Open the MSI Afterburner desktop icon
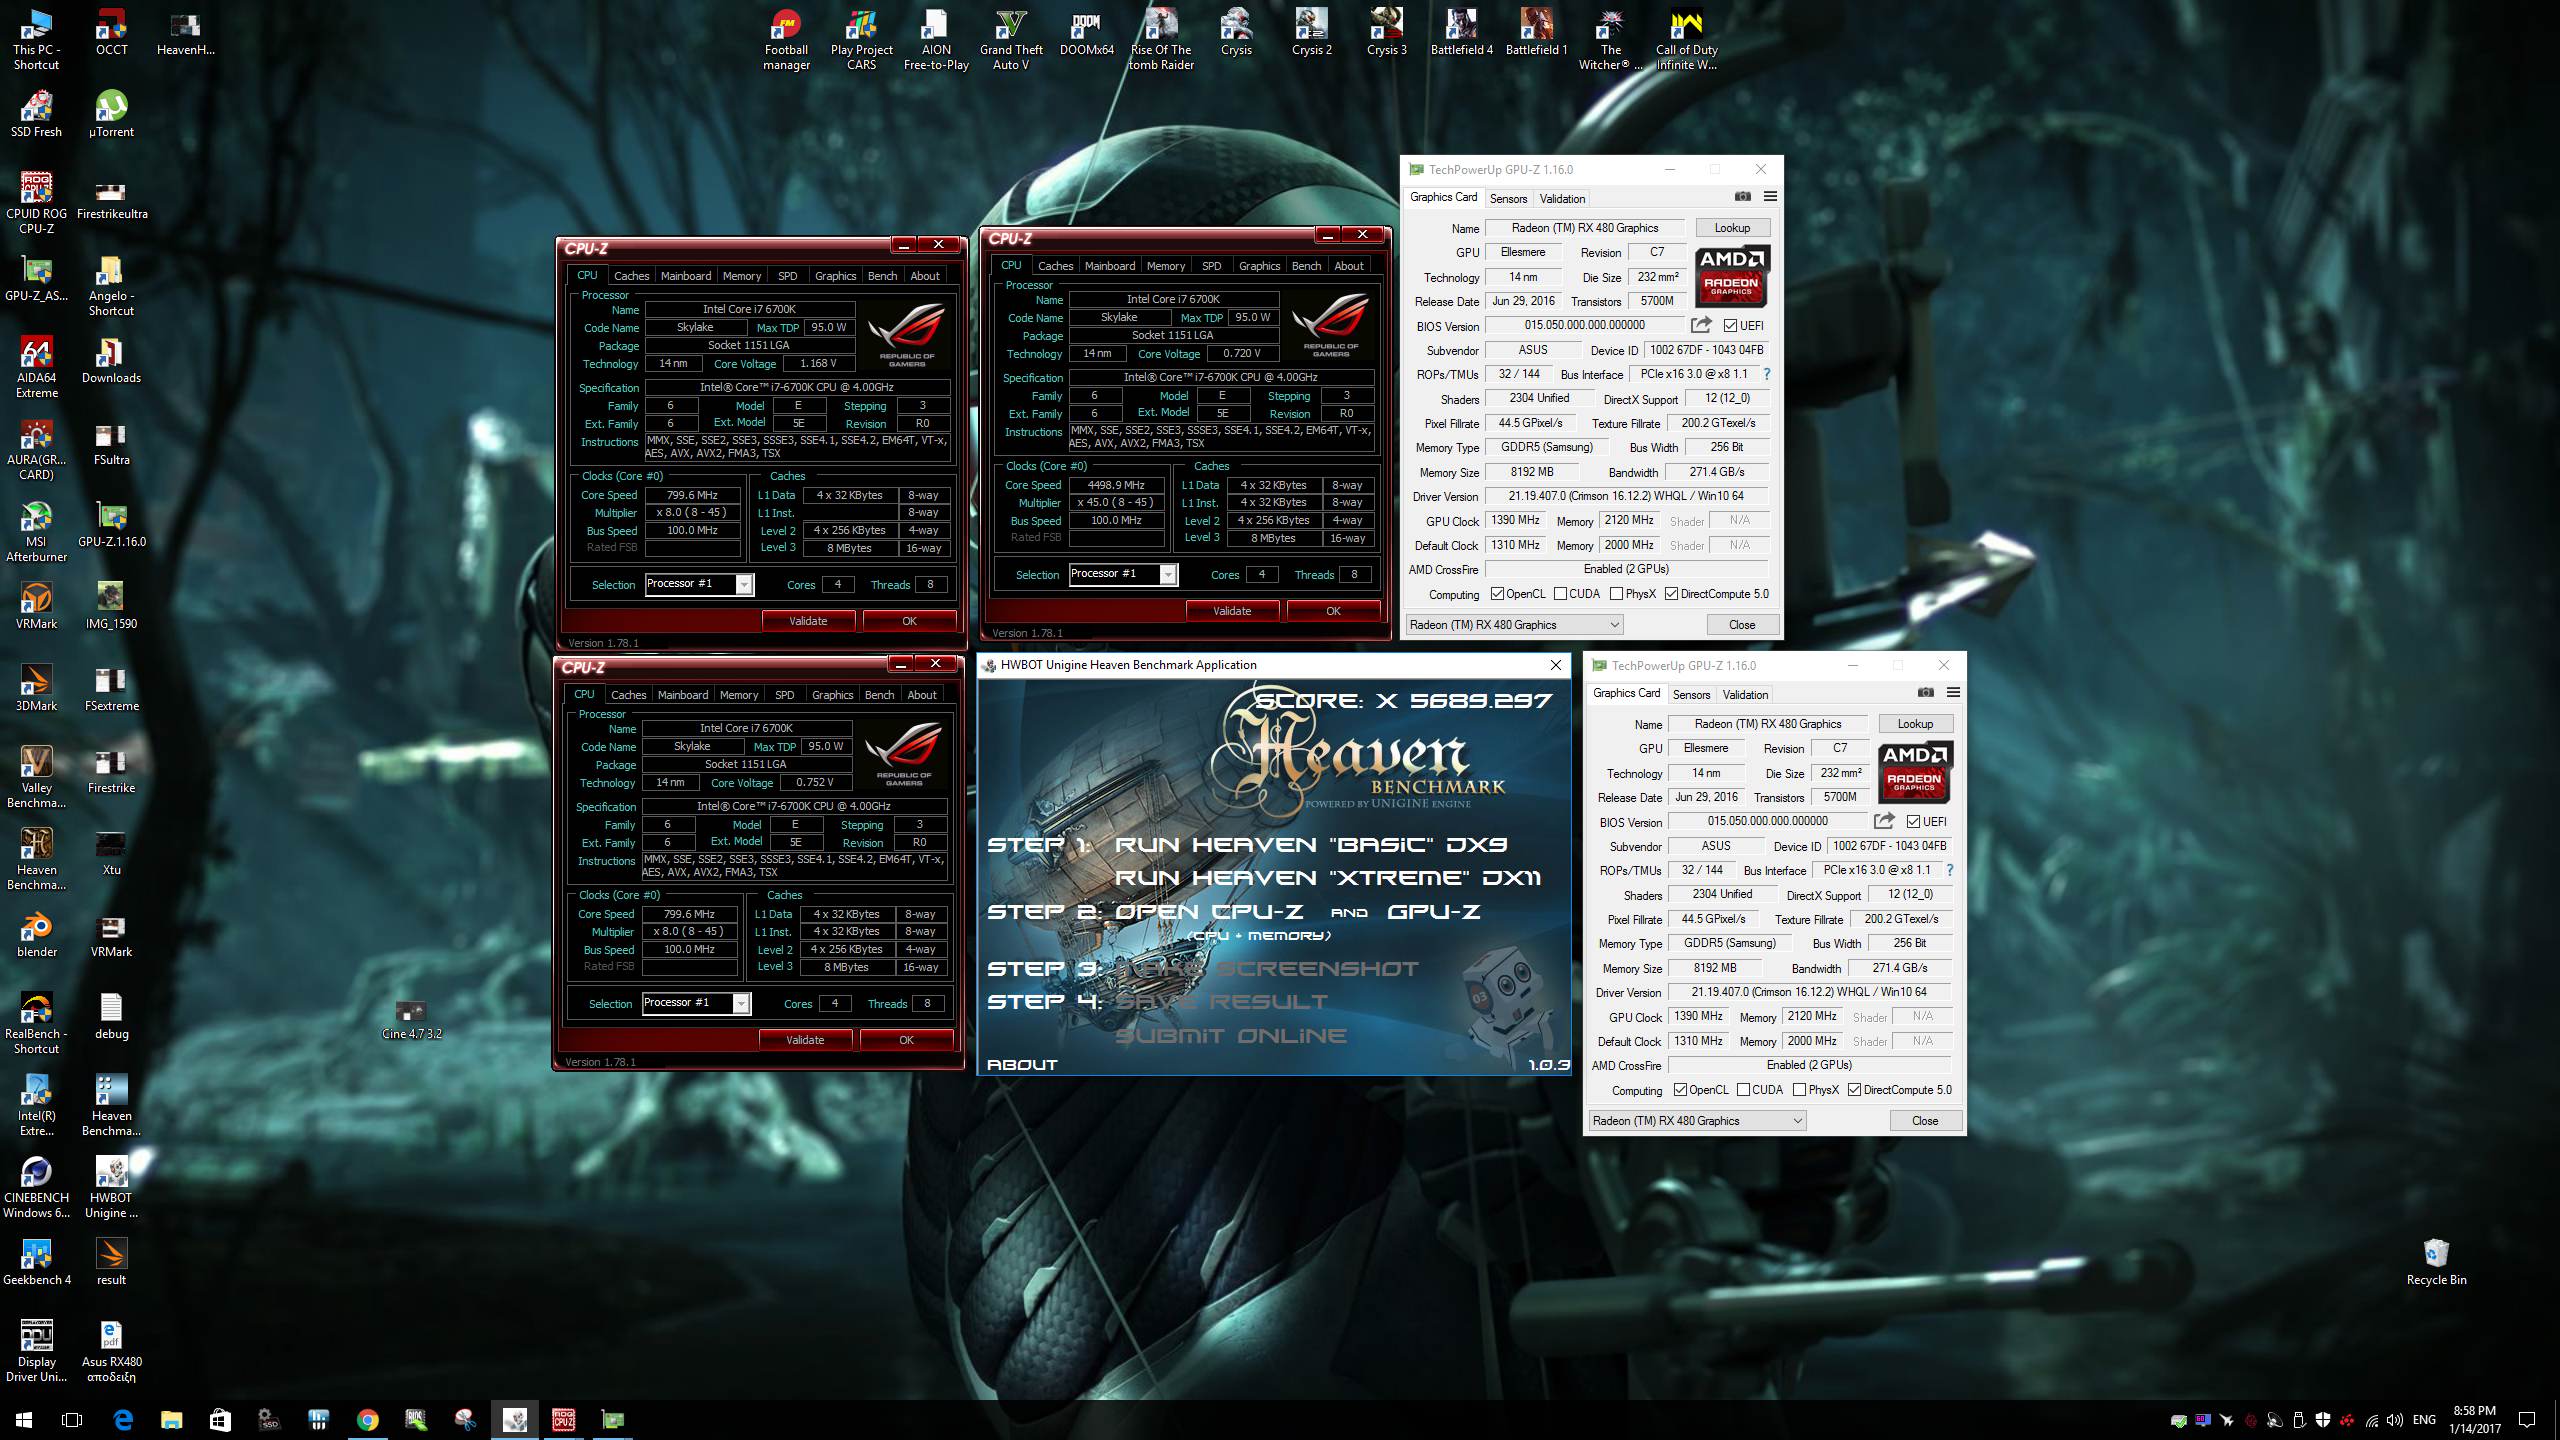The image size is (2560, 1440). click(37, 532)
